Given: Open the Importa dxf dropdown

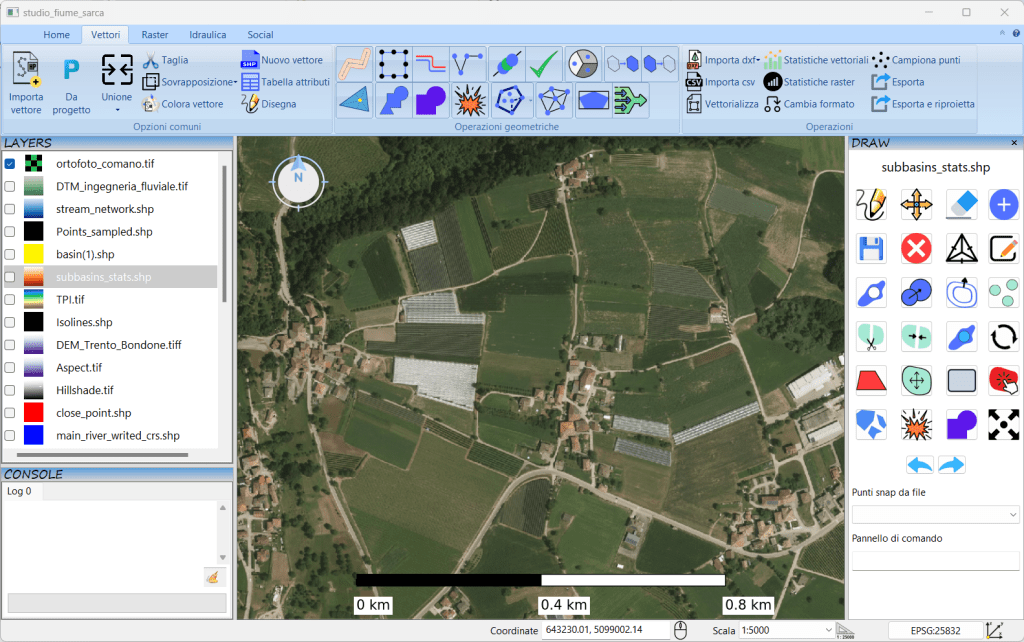Looking at the screenshot, I should [x=758, y=60].
